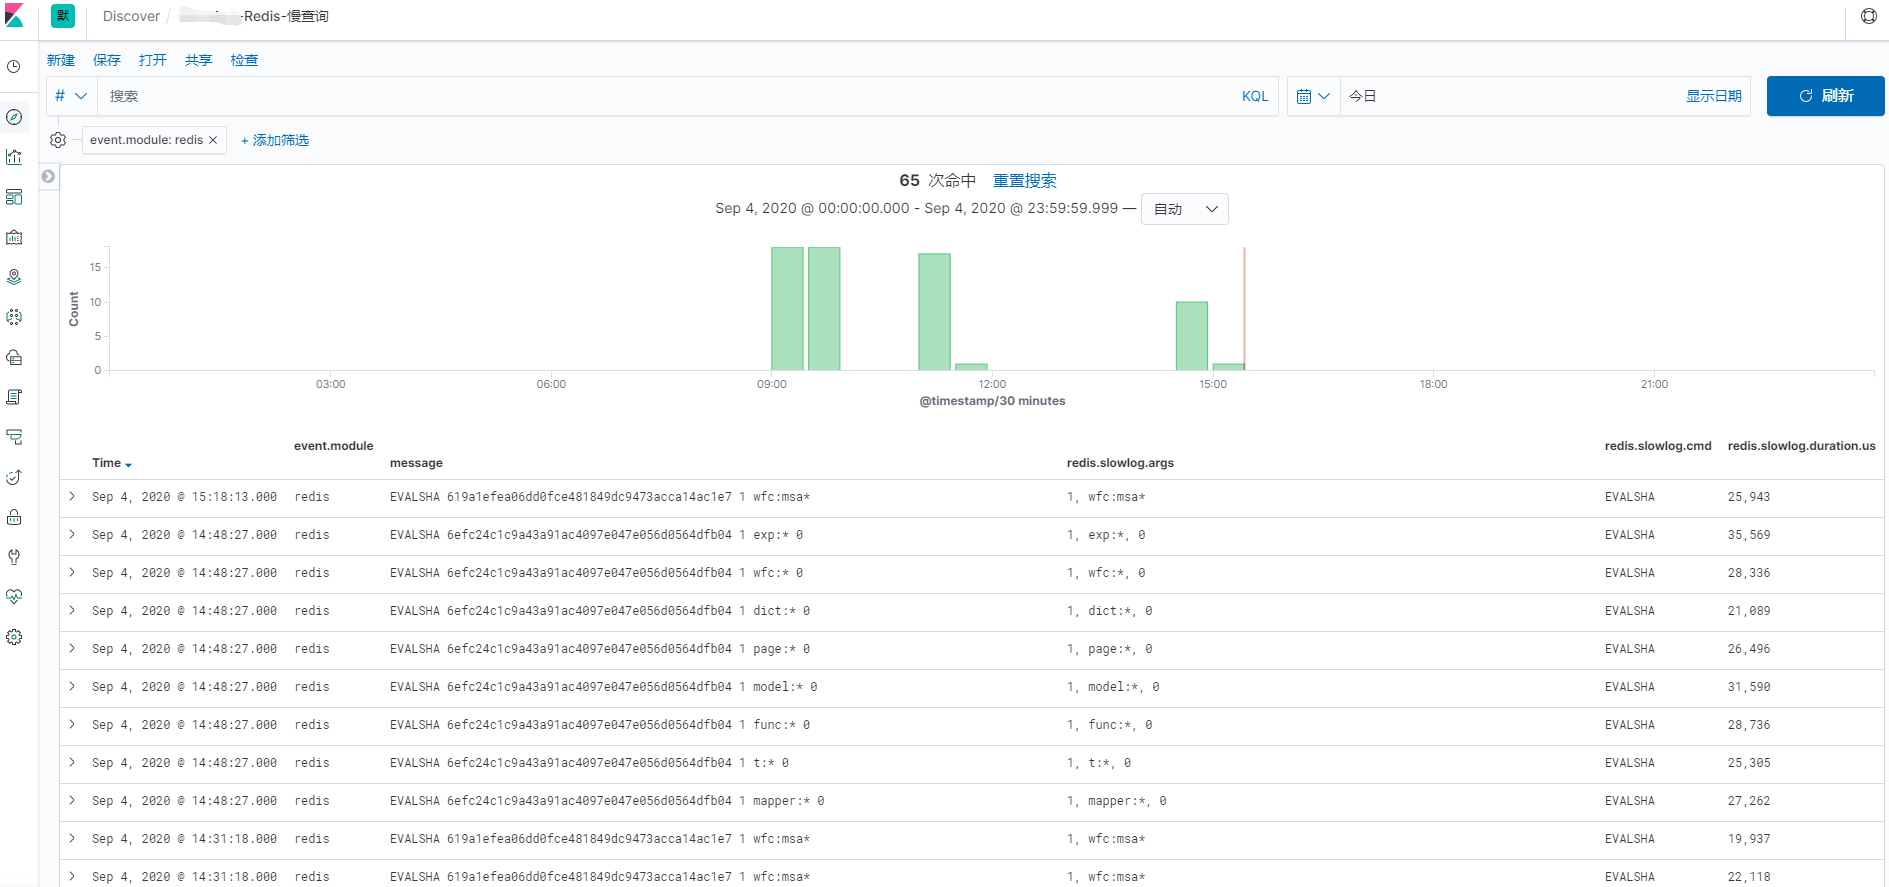Viewport: 1889px width, 887px height.
Task: Open Maps icon in sidebar
Action: tap(14, 277)
